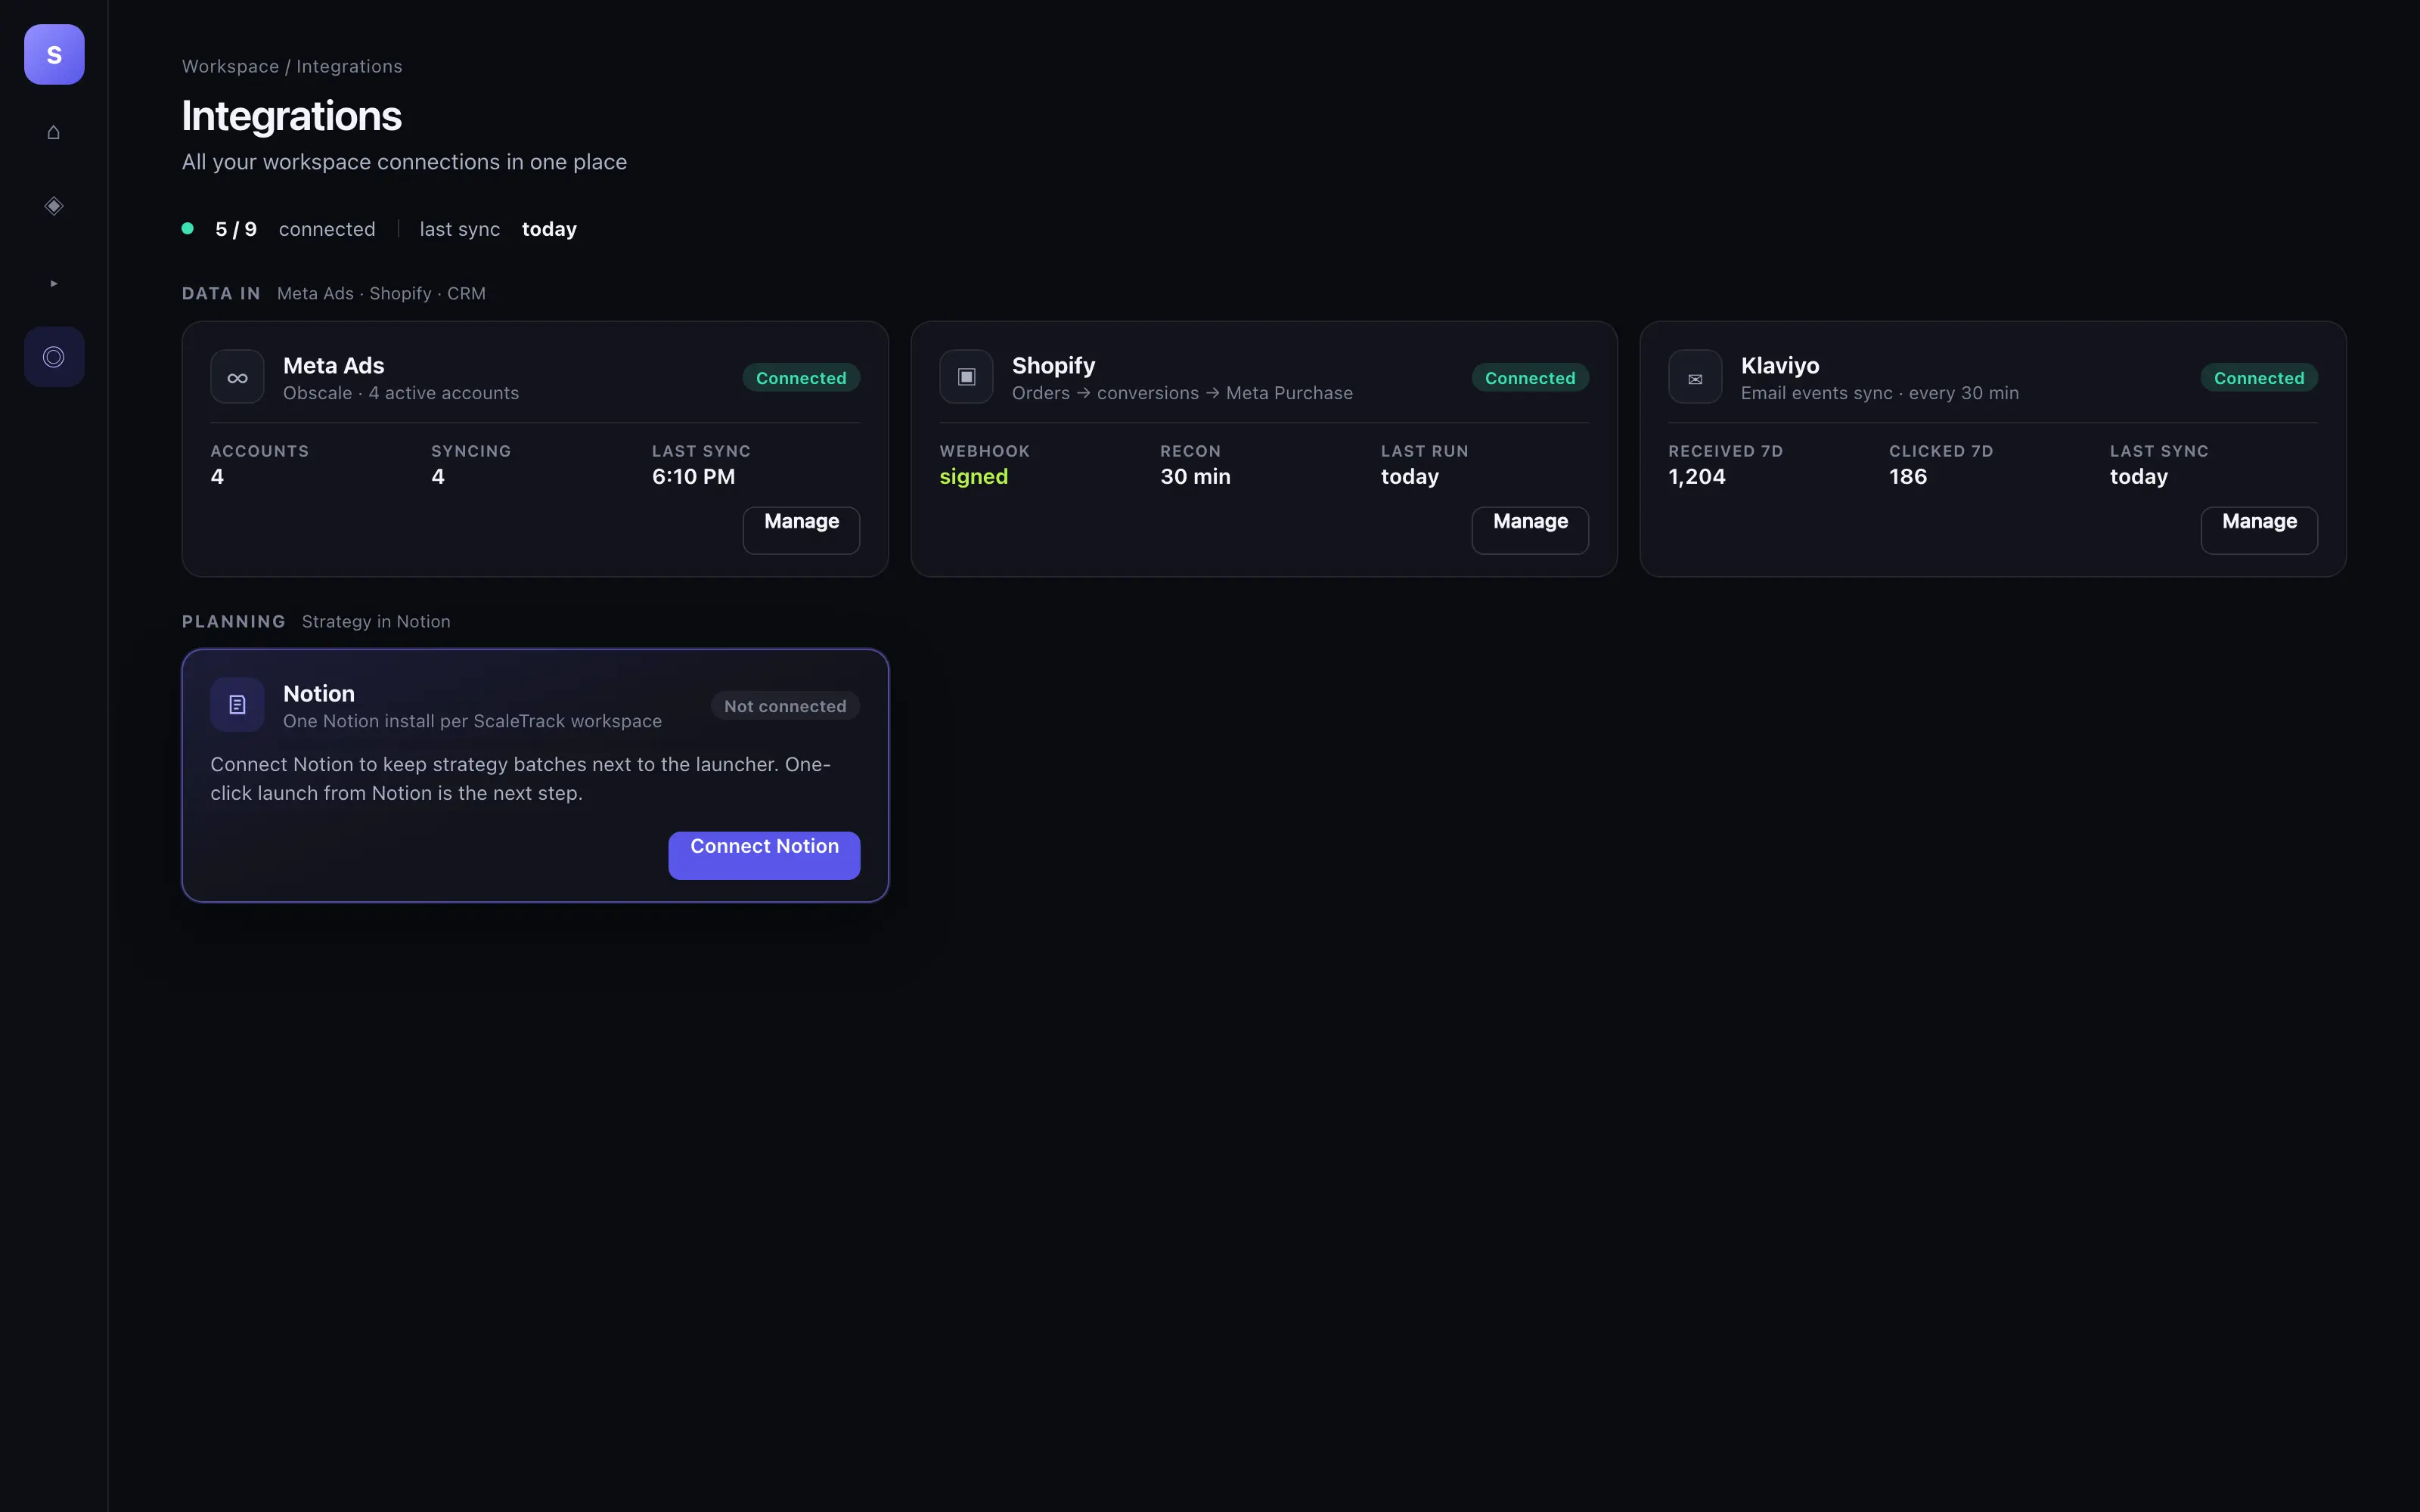Screen dimensions: 2420x1512
Task: Go to Workspace in the breadcrumb
Action: [x=230, y=66]
